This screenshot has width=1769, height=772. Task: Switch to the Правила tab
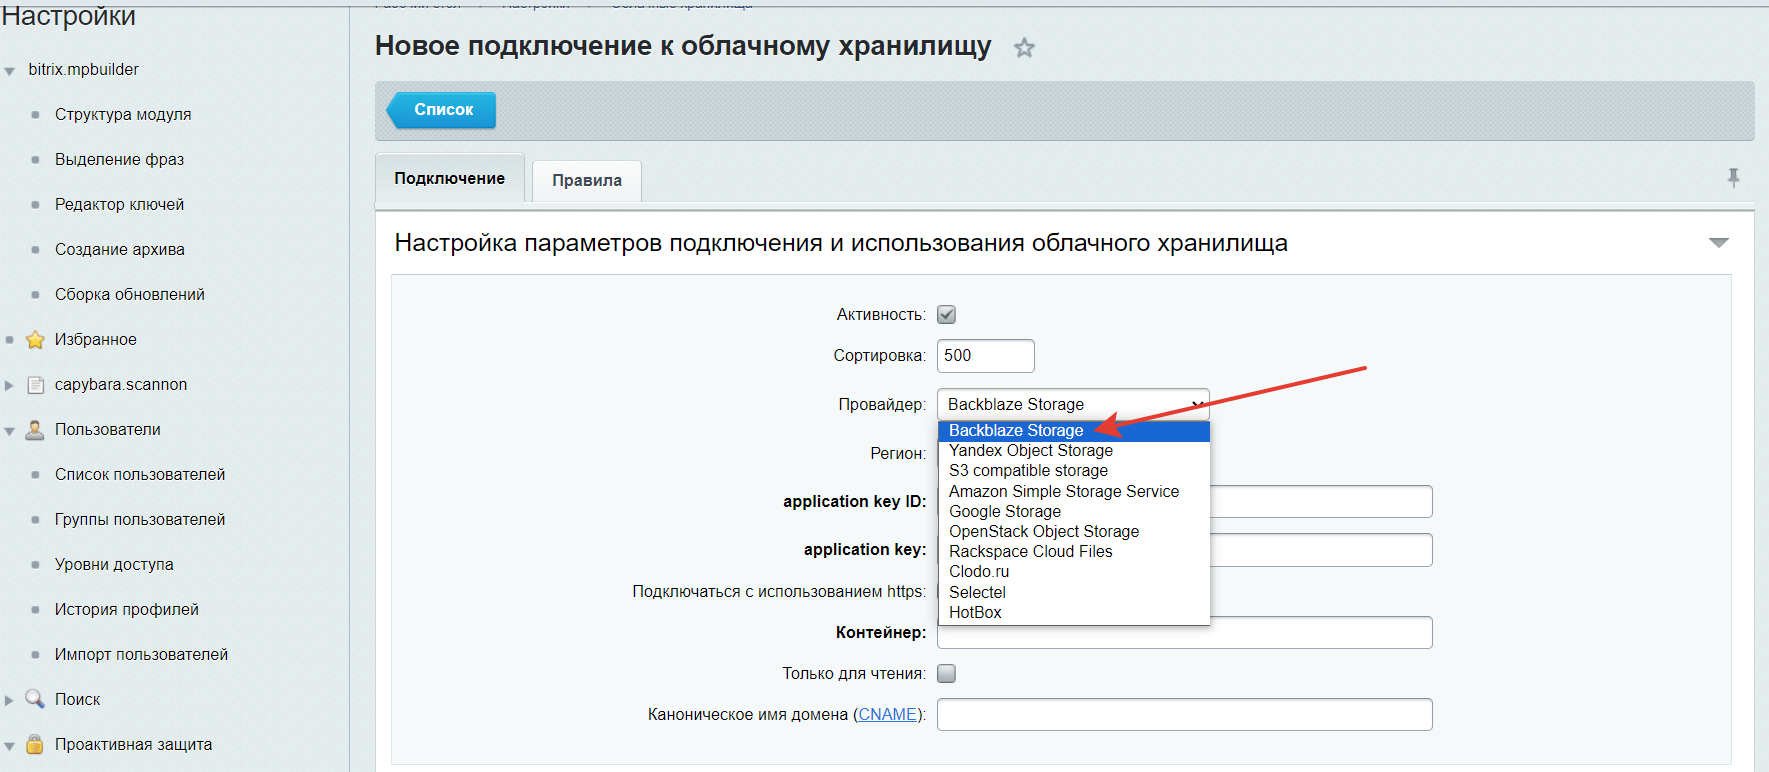587,181
